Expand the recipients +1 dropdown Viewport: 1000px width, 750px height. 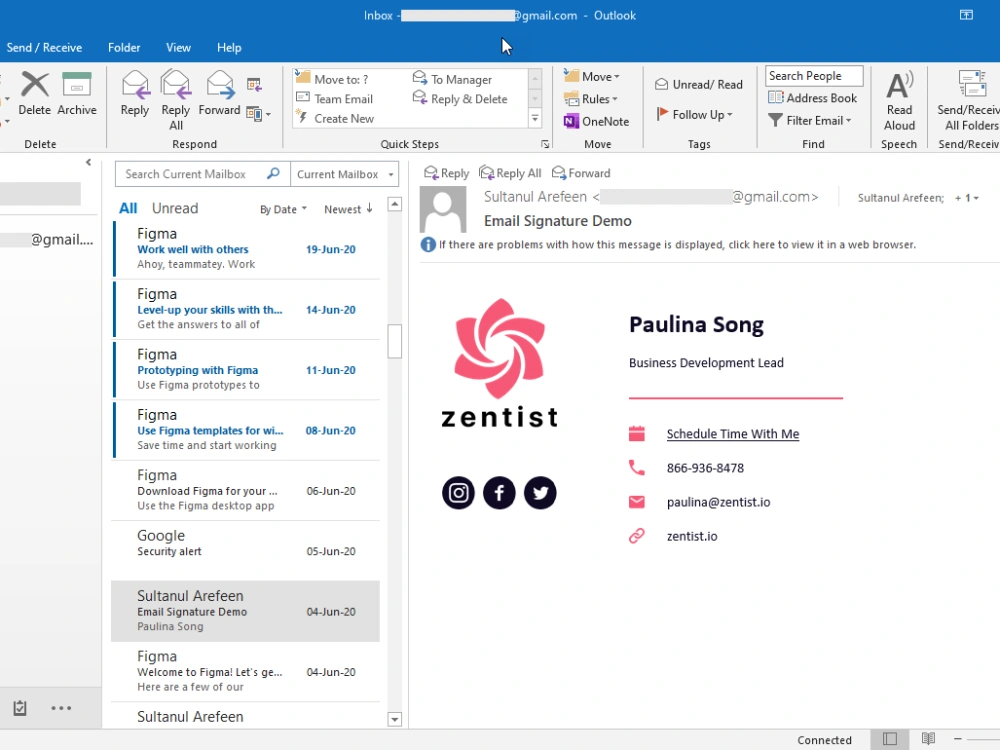966,198
